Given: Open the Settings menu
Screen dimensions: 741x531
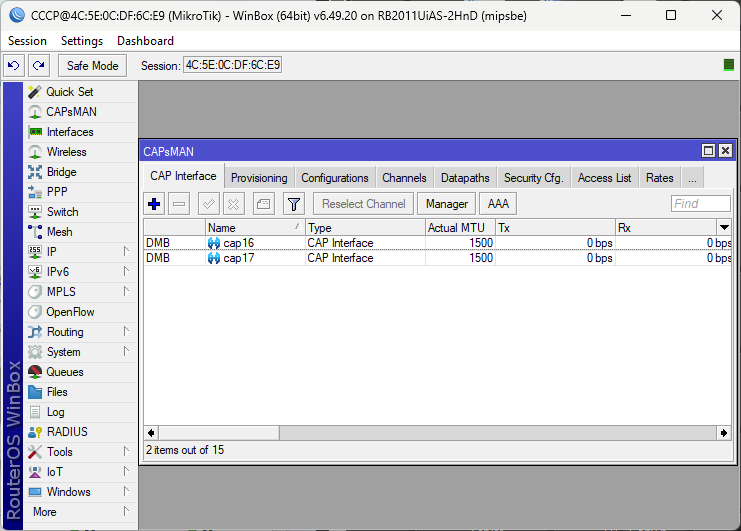Looking at the screenshot, I should [82, 41].
